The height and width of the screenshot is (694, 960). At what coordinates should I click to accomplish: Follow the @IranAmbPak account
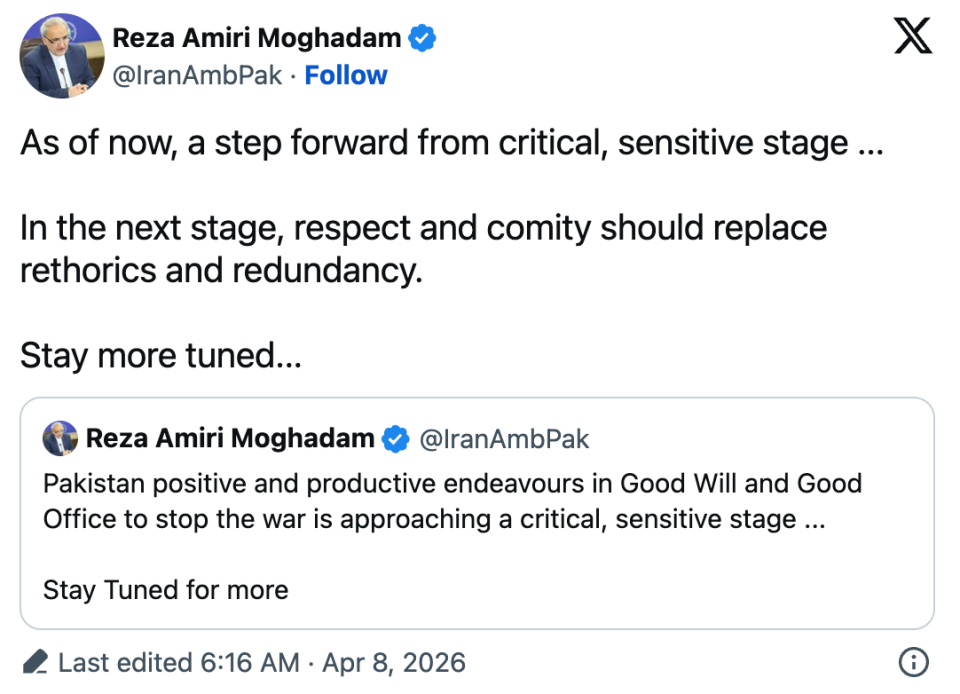tap(346, 75)
